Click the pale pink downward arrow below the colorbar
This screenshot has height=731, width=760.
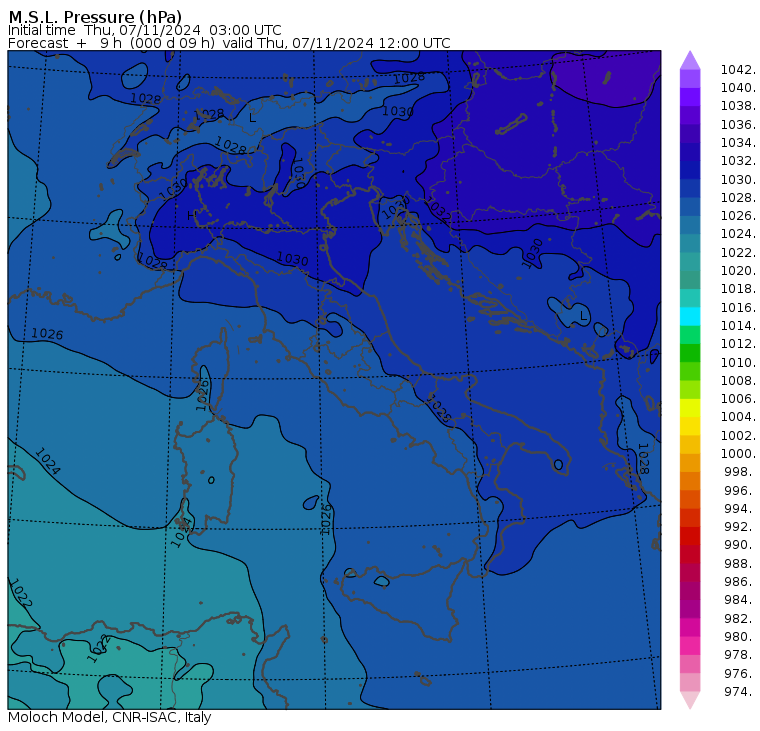pos(690,700)
